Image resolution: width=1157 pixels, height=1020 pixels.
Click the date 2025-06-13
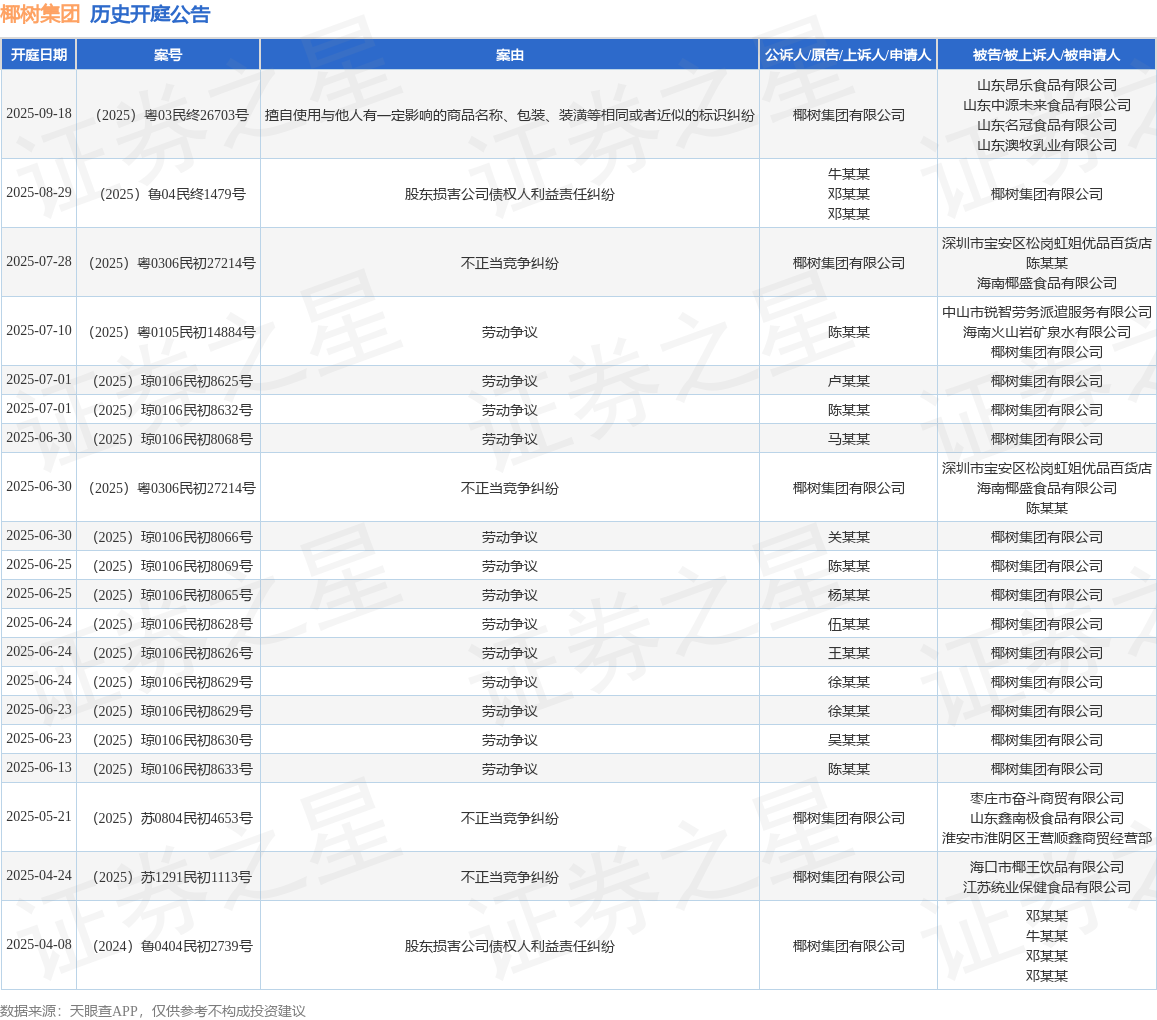(39, 768)
